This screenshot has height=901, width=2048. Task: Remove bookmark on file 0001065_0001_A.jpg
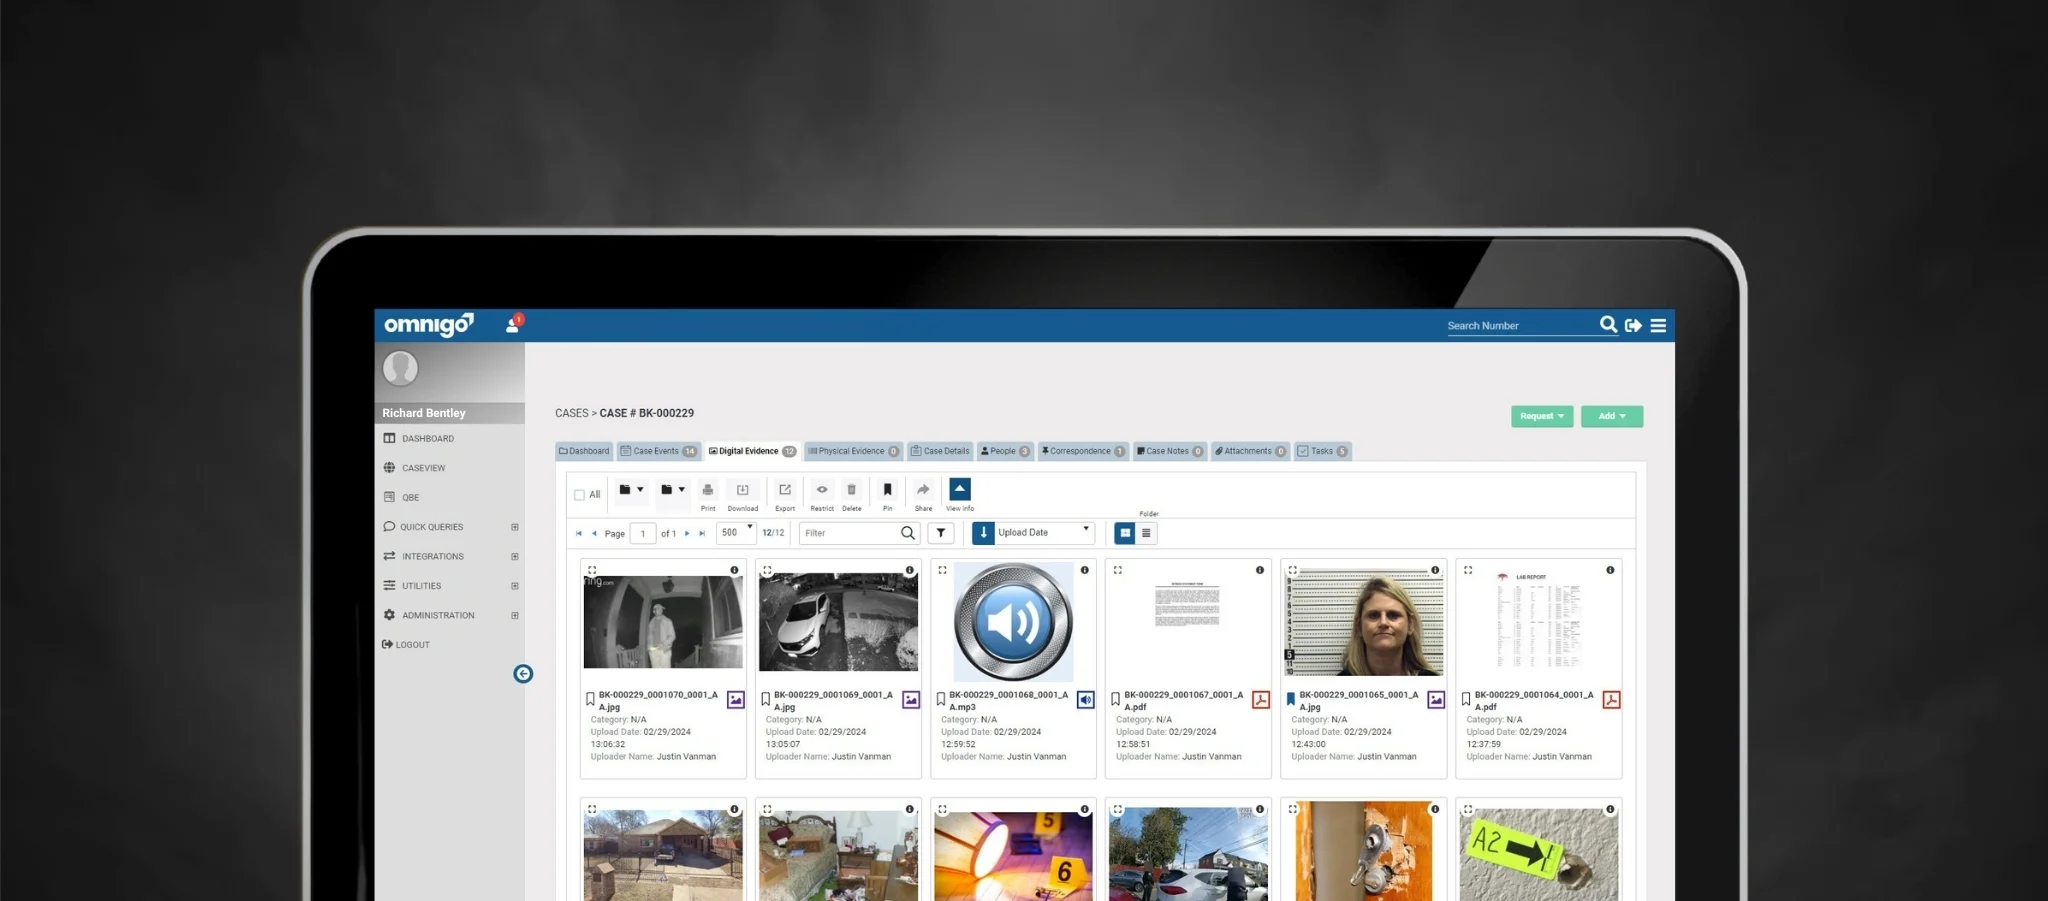pos(1290,700)
